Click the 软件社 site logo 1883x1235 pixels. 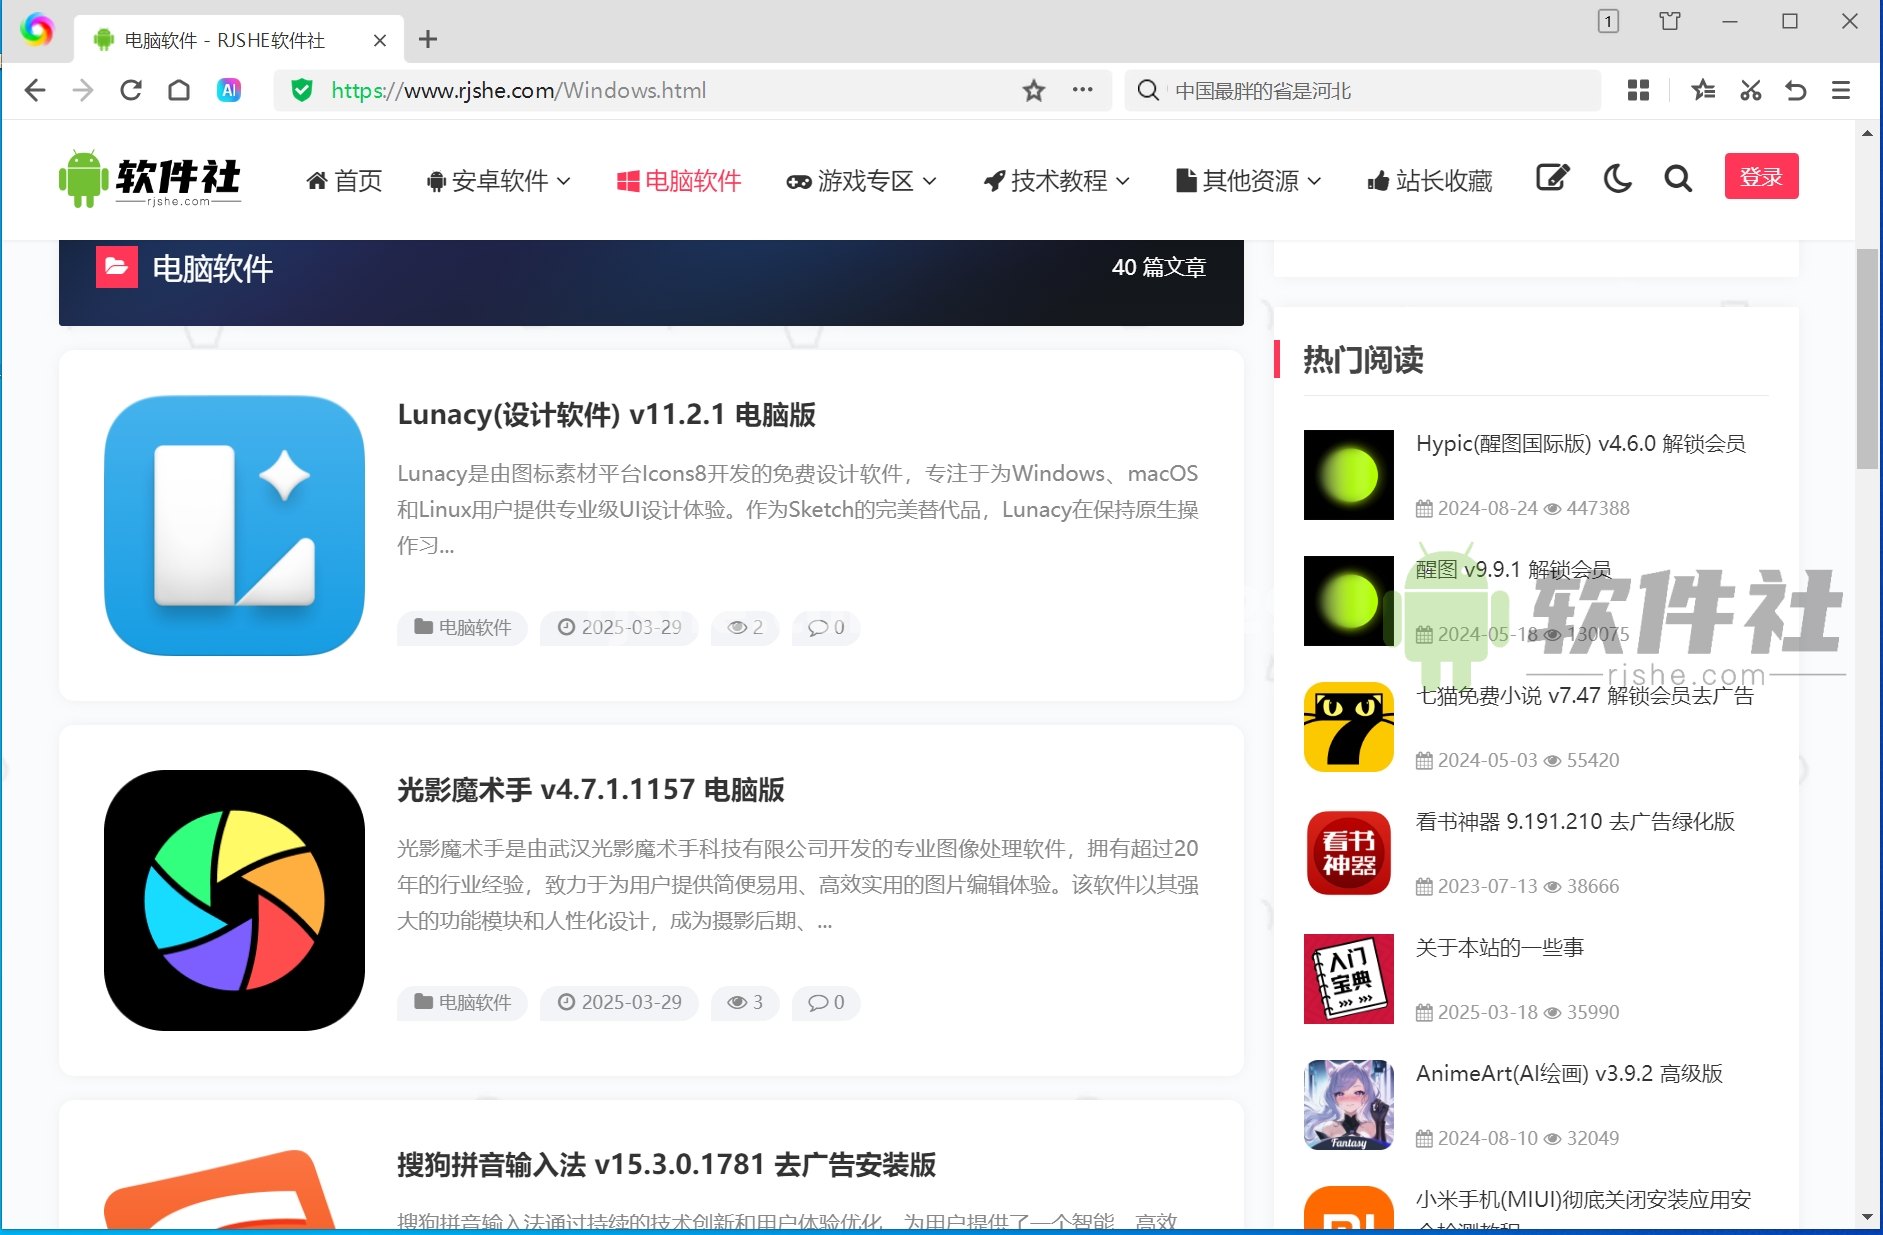[150, 179]
